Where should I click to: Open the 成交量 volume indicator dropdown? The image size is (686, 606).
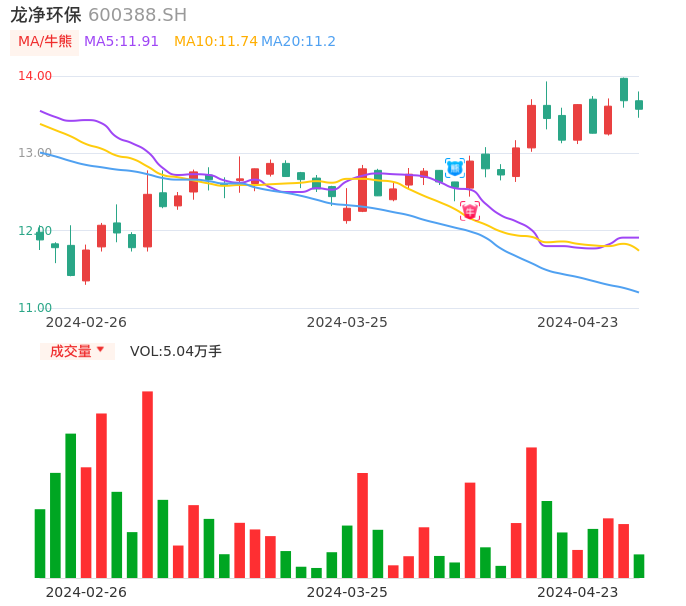pyautogui.click(x=77, y=351)
